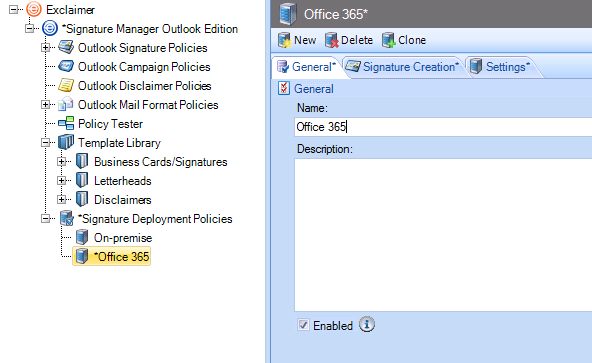Click the Office 365 header server icon
The width and height of the screenshot is (592, 363).
coord(288,14)
